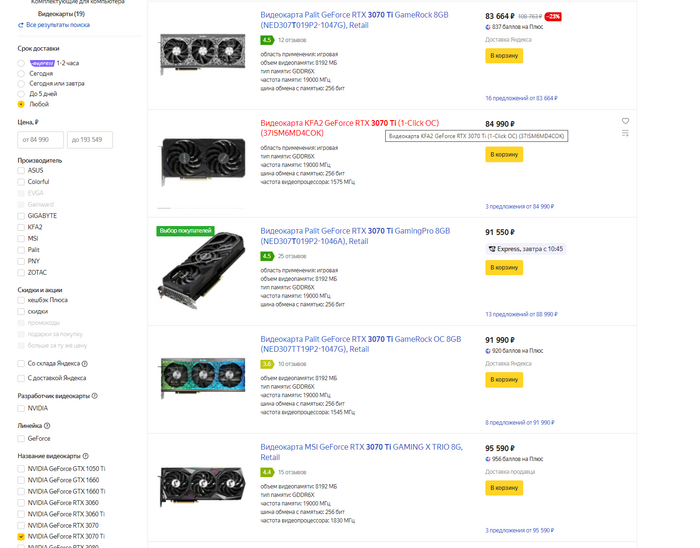This screenshot has height=548, width=700.
Task: Click the 4.5 rating badge of Palit GameRock
Action: (267, 40)
